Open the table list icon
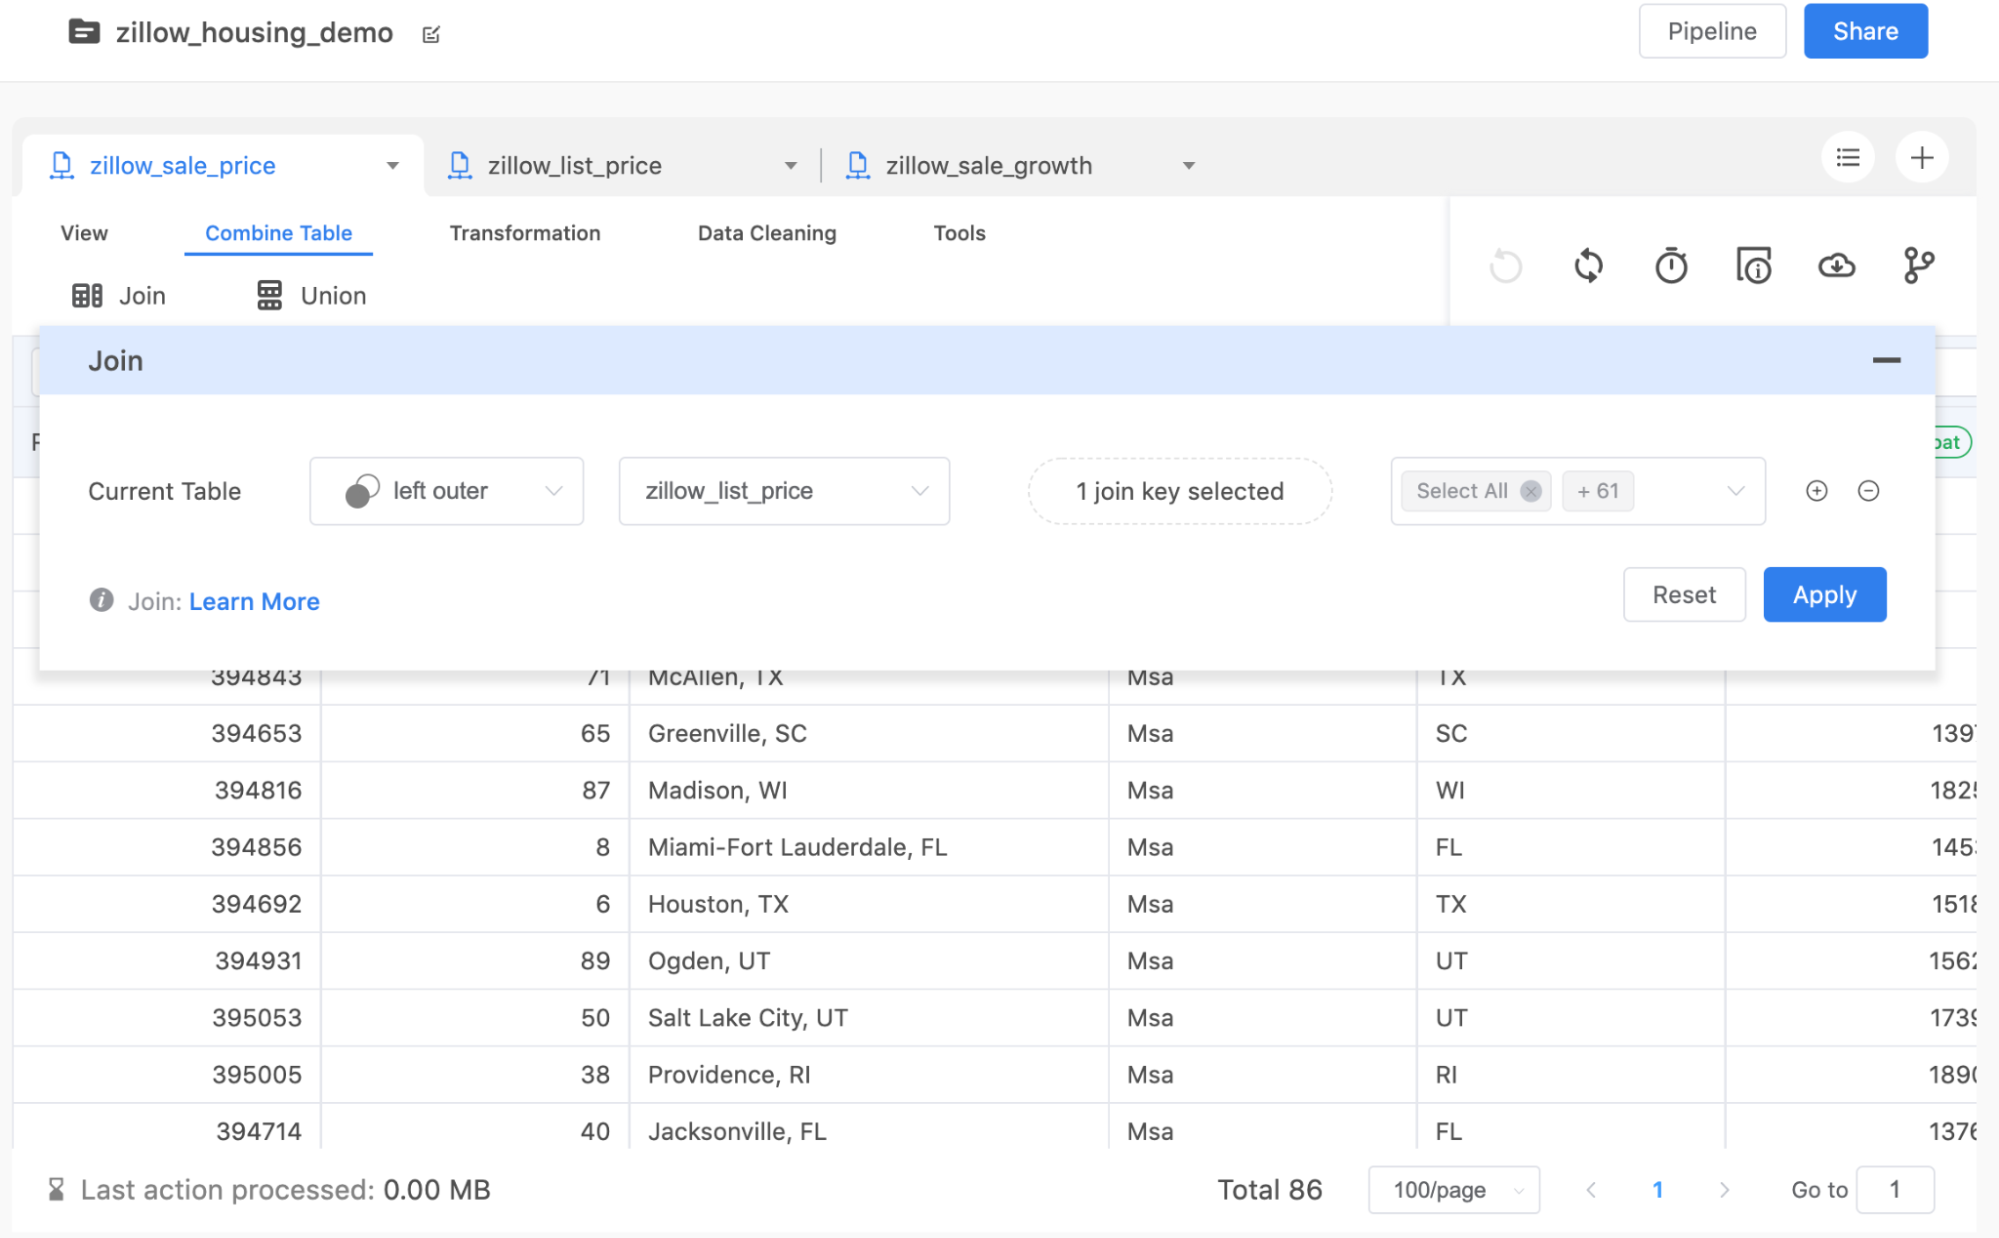 click(x=1847, y=158)
